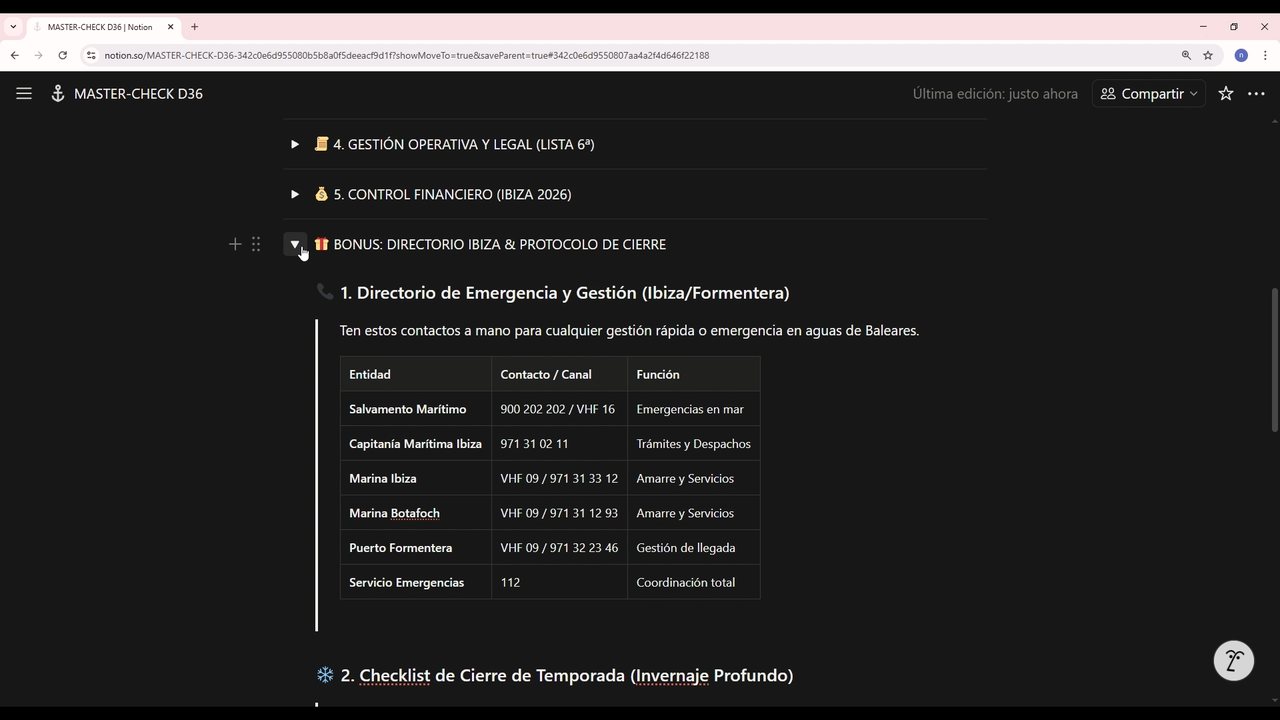The height and width of the screenshot is (720, 1280).
Task: Open the tab search dropdown arrow
Action: point(13,27)
